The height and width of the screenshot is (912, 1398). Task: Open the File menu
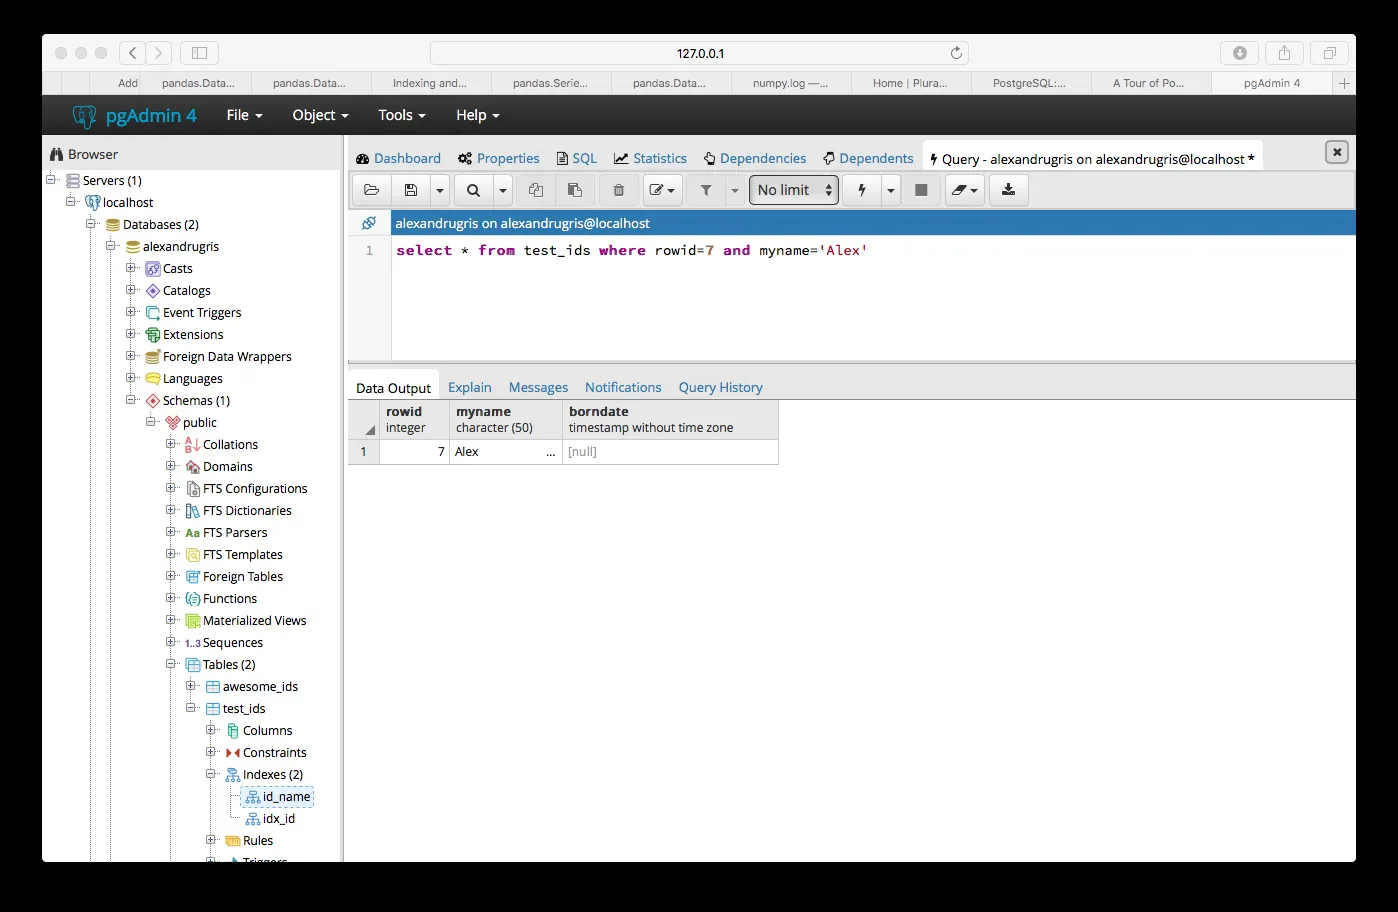point(244,115)
